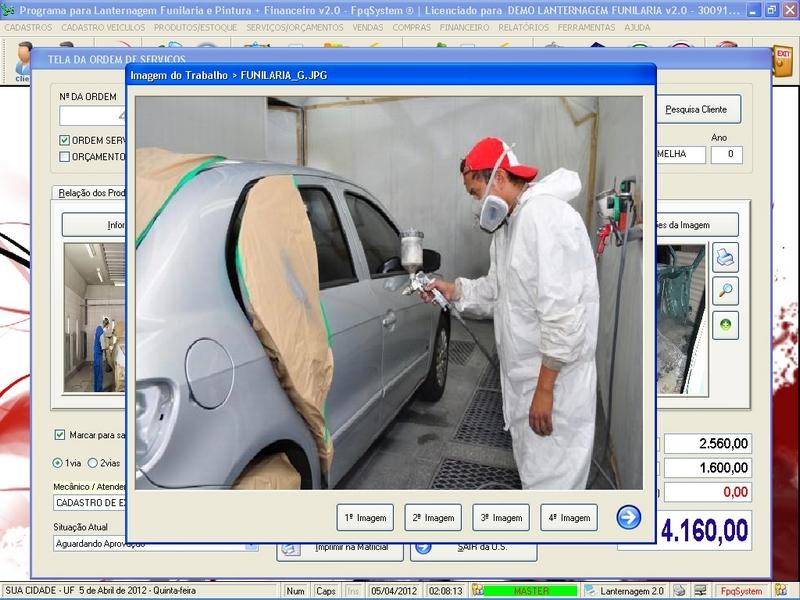Image resolution: width=800 pixels, height=600 pixels.
Task: Click the rightmost status bar icon
Action: click(x=780, y=590)
